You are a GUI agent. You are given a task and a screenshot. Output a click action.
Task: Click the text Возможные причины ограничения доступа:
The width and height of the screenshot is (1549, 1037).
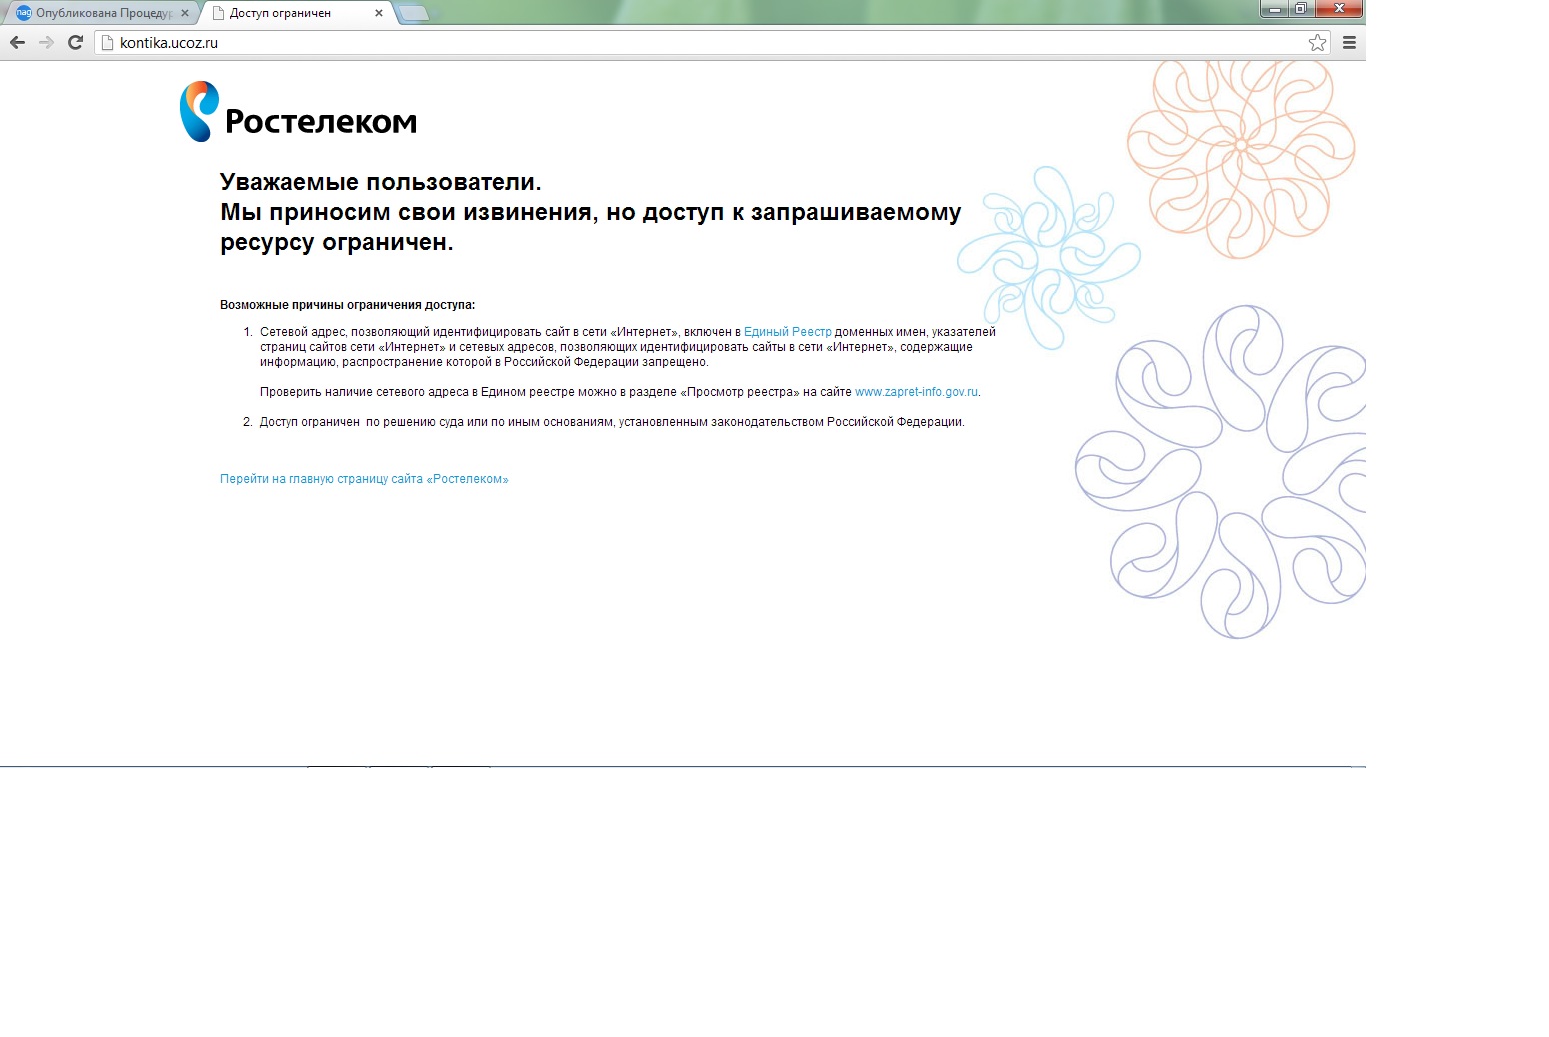[347, 305]
